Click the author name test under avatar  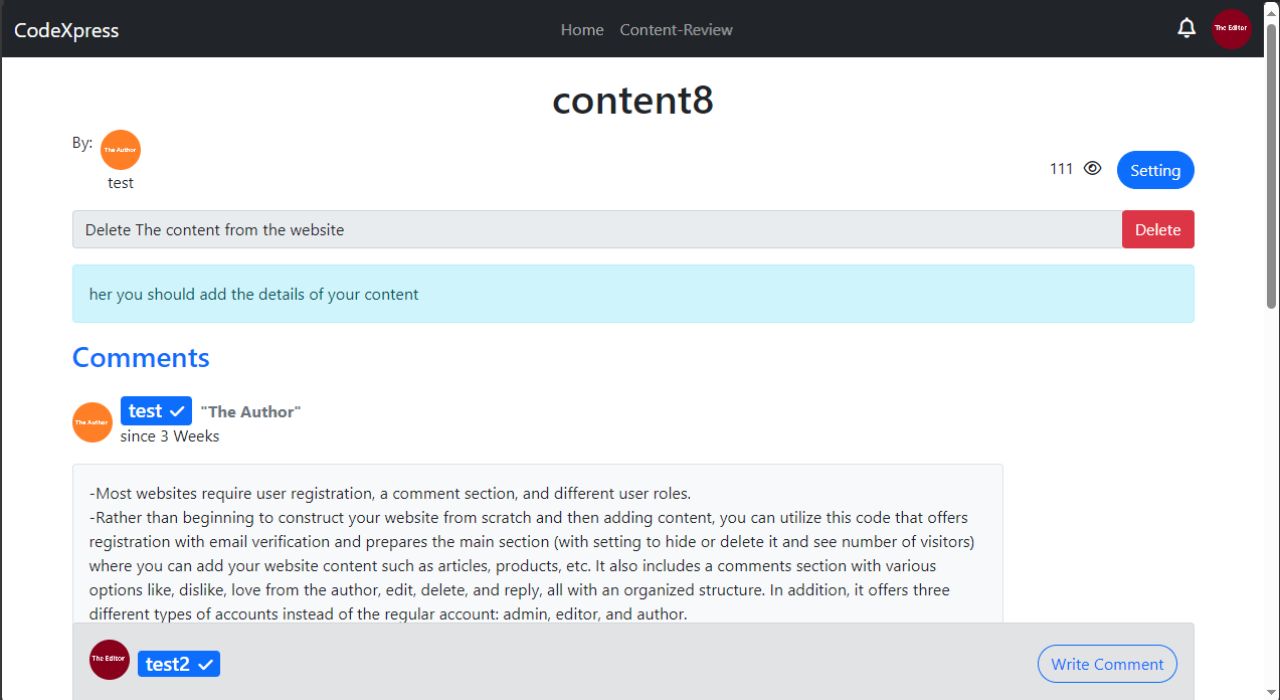point(121,183)
